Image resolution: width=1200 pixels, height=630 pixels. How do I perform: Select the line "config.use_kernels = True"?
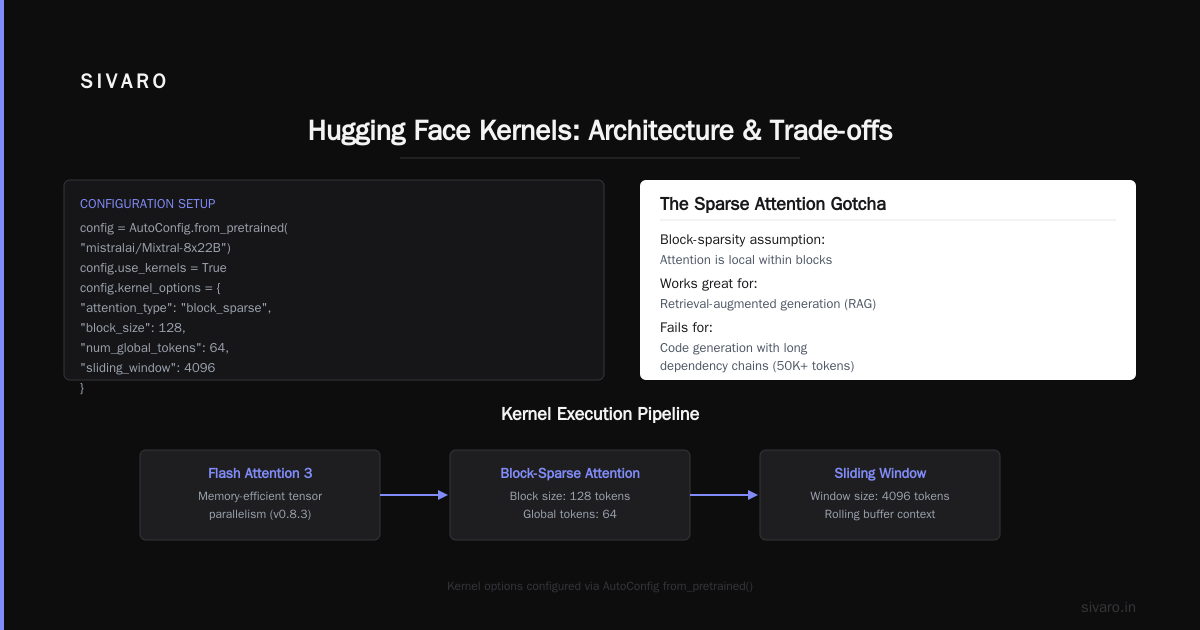153,268
